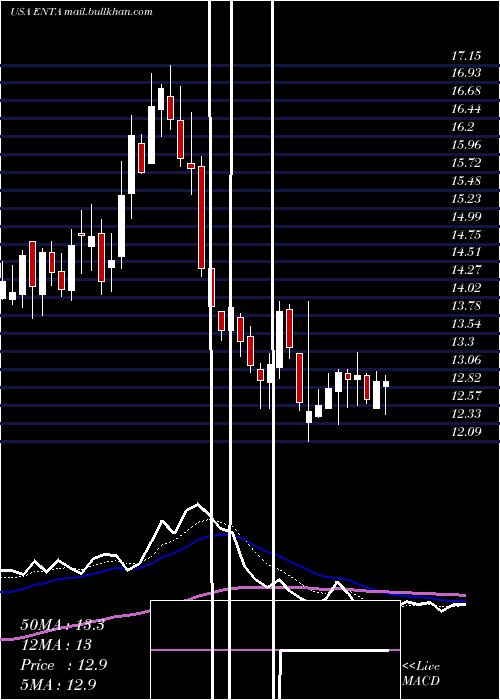The height and width of the screenshot is (700, 500).
Task: Click the 13.06 price axis label
Action: (x=466, y=360)
